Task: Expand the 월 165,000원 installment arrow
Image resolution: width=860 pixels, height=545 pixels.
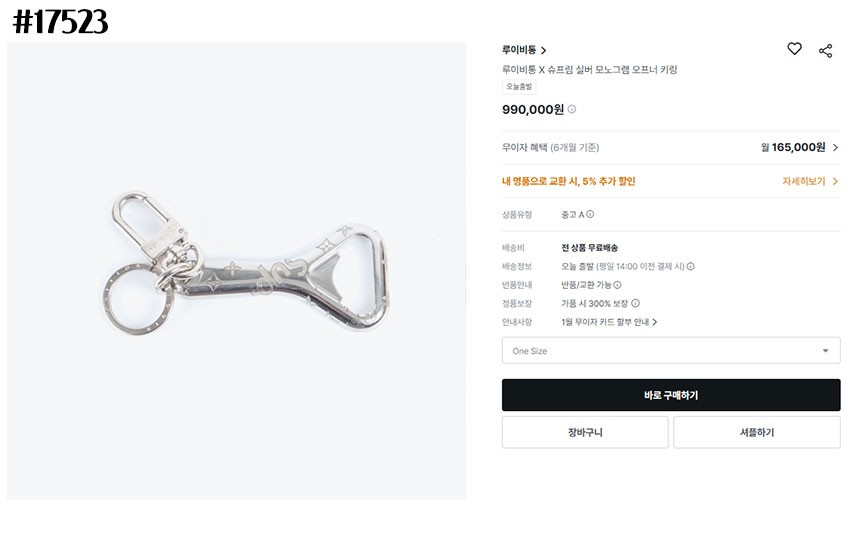Action: [x=835, y=148]
